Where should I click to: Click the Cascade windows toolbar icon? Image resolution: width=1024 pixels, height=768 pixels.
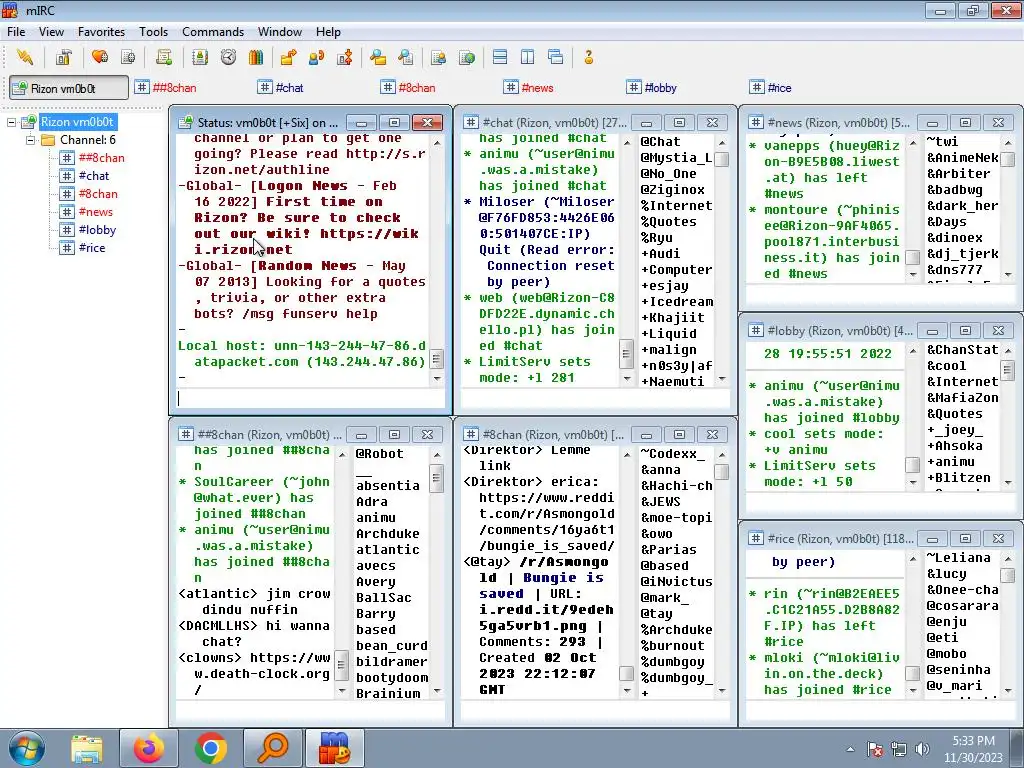click(x=556, y=57)
